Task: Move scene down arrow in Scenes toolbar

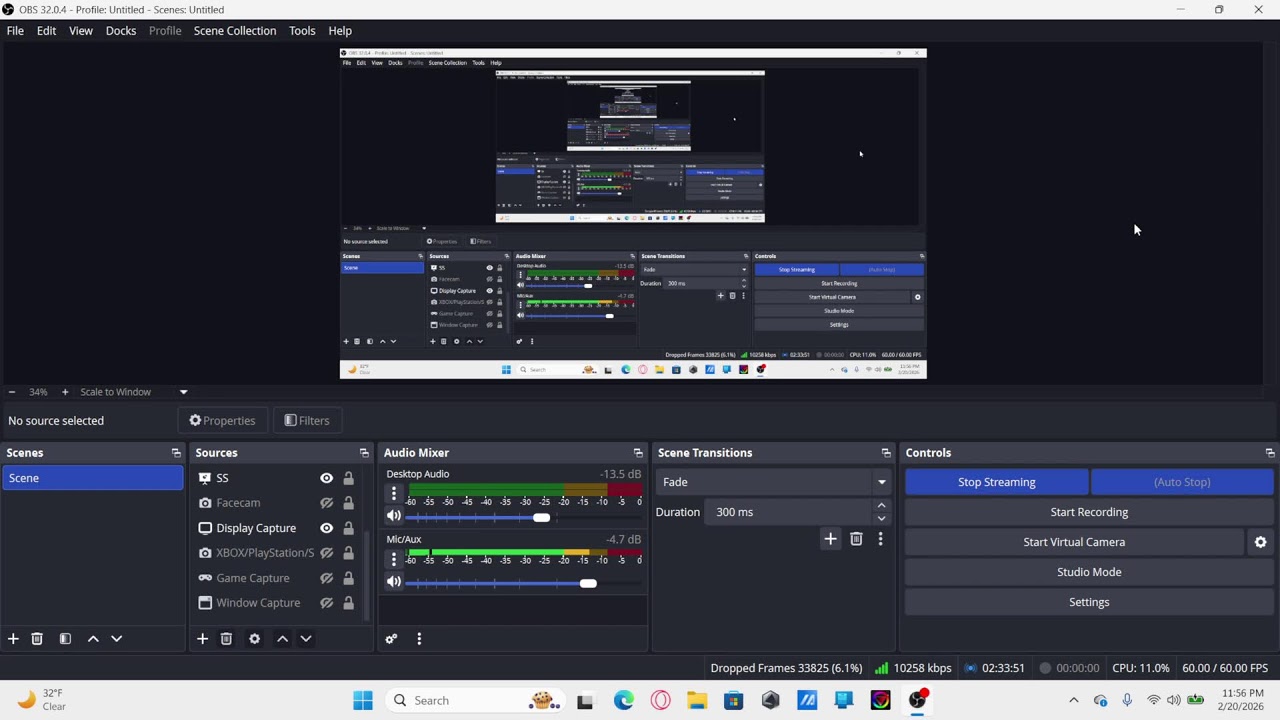Action: [116, 639]
